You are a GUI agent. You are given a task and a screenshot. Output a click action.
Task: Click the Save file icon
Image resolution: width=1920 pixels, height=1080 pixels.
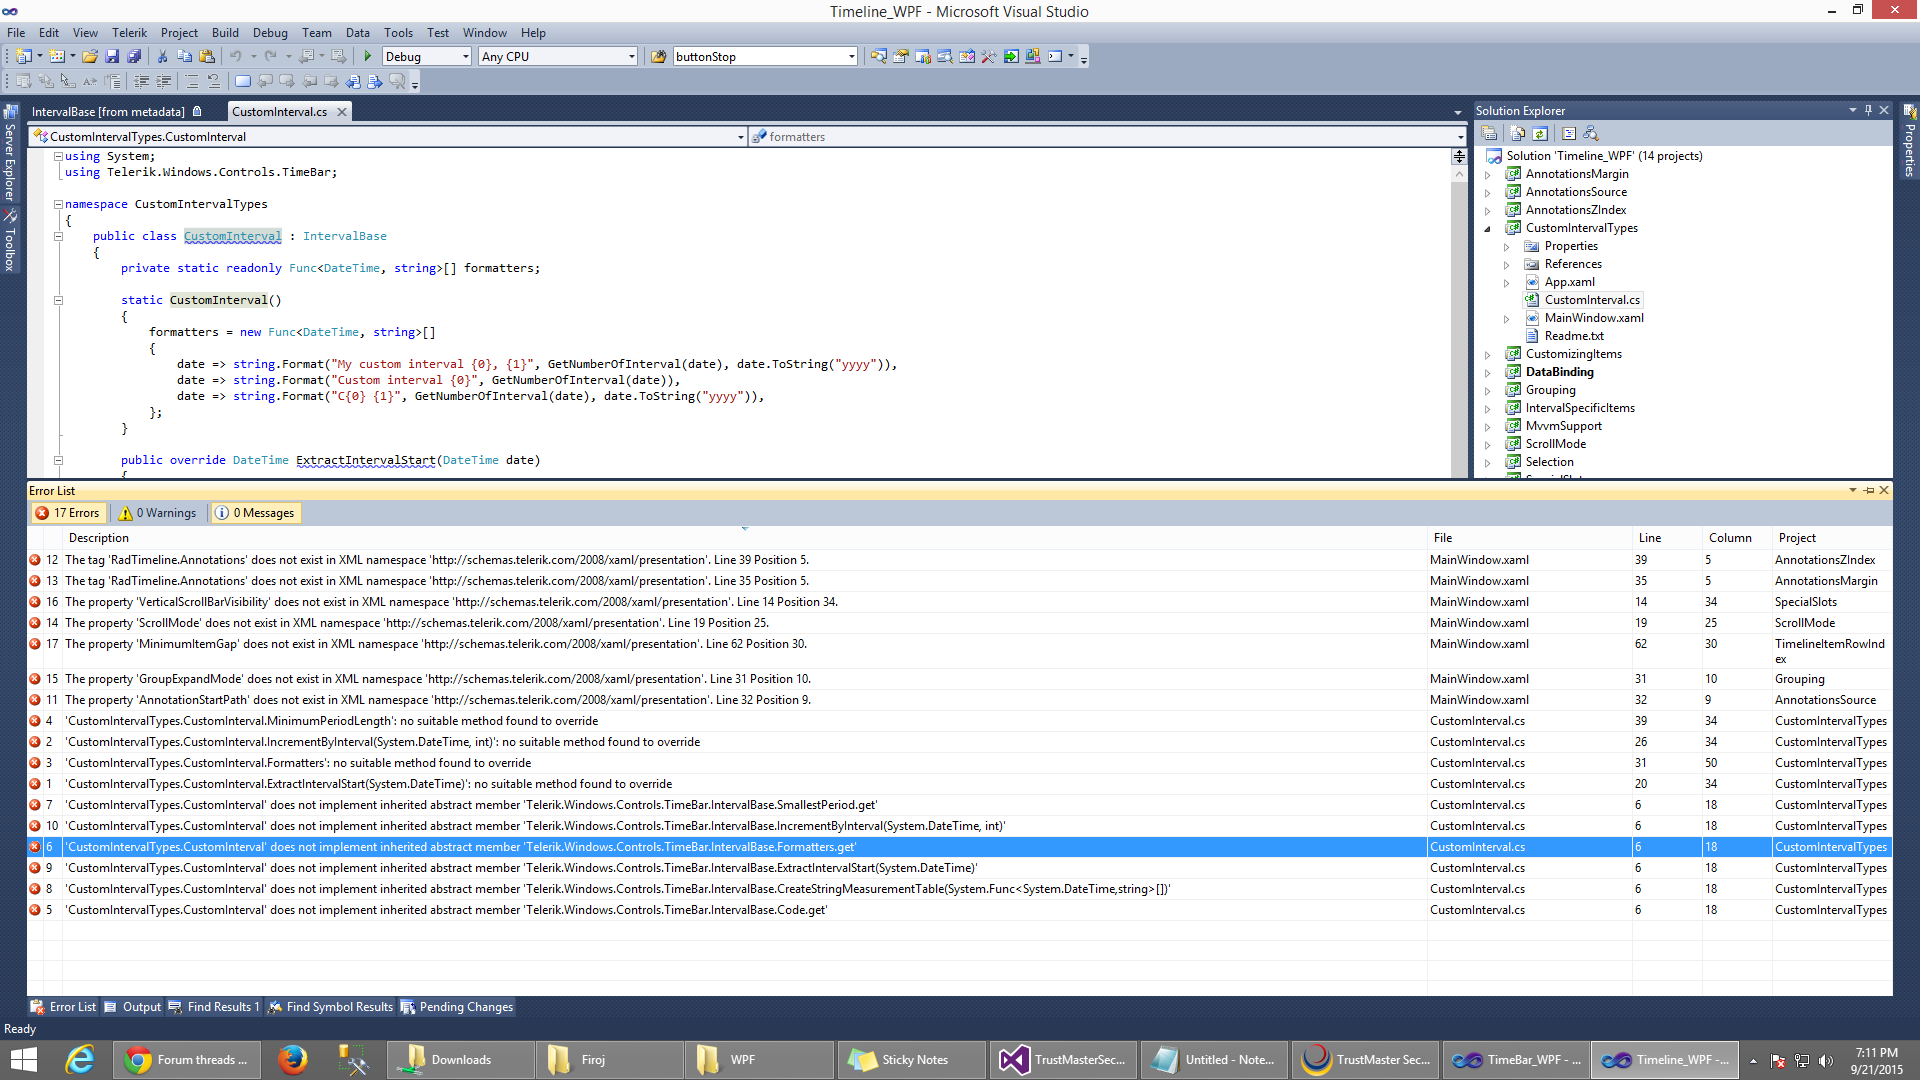(x=112, y=56)
